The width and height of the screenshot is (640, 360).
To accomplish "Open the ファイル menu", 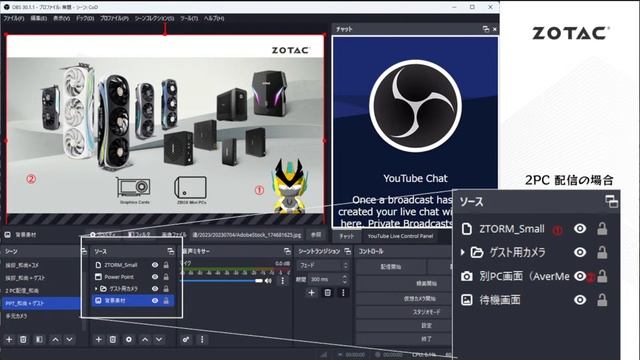I will coord(14,18).
